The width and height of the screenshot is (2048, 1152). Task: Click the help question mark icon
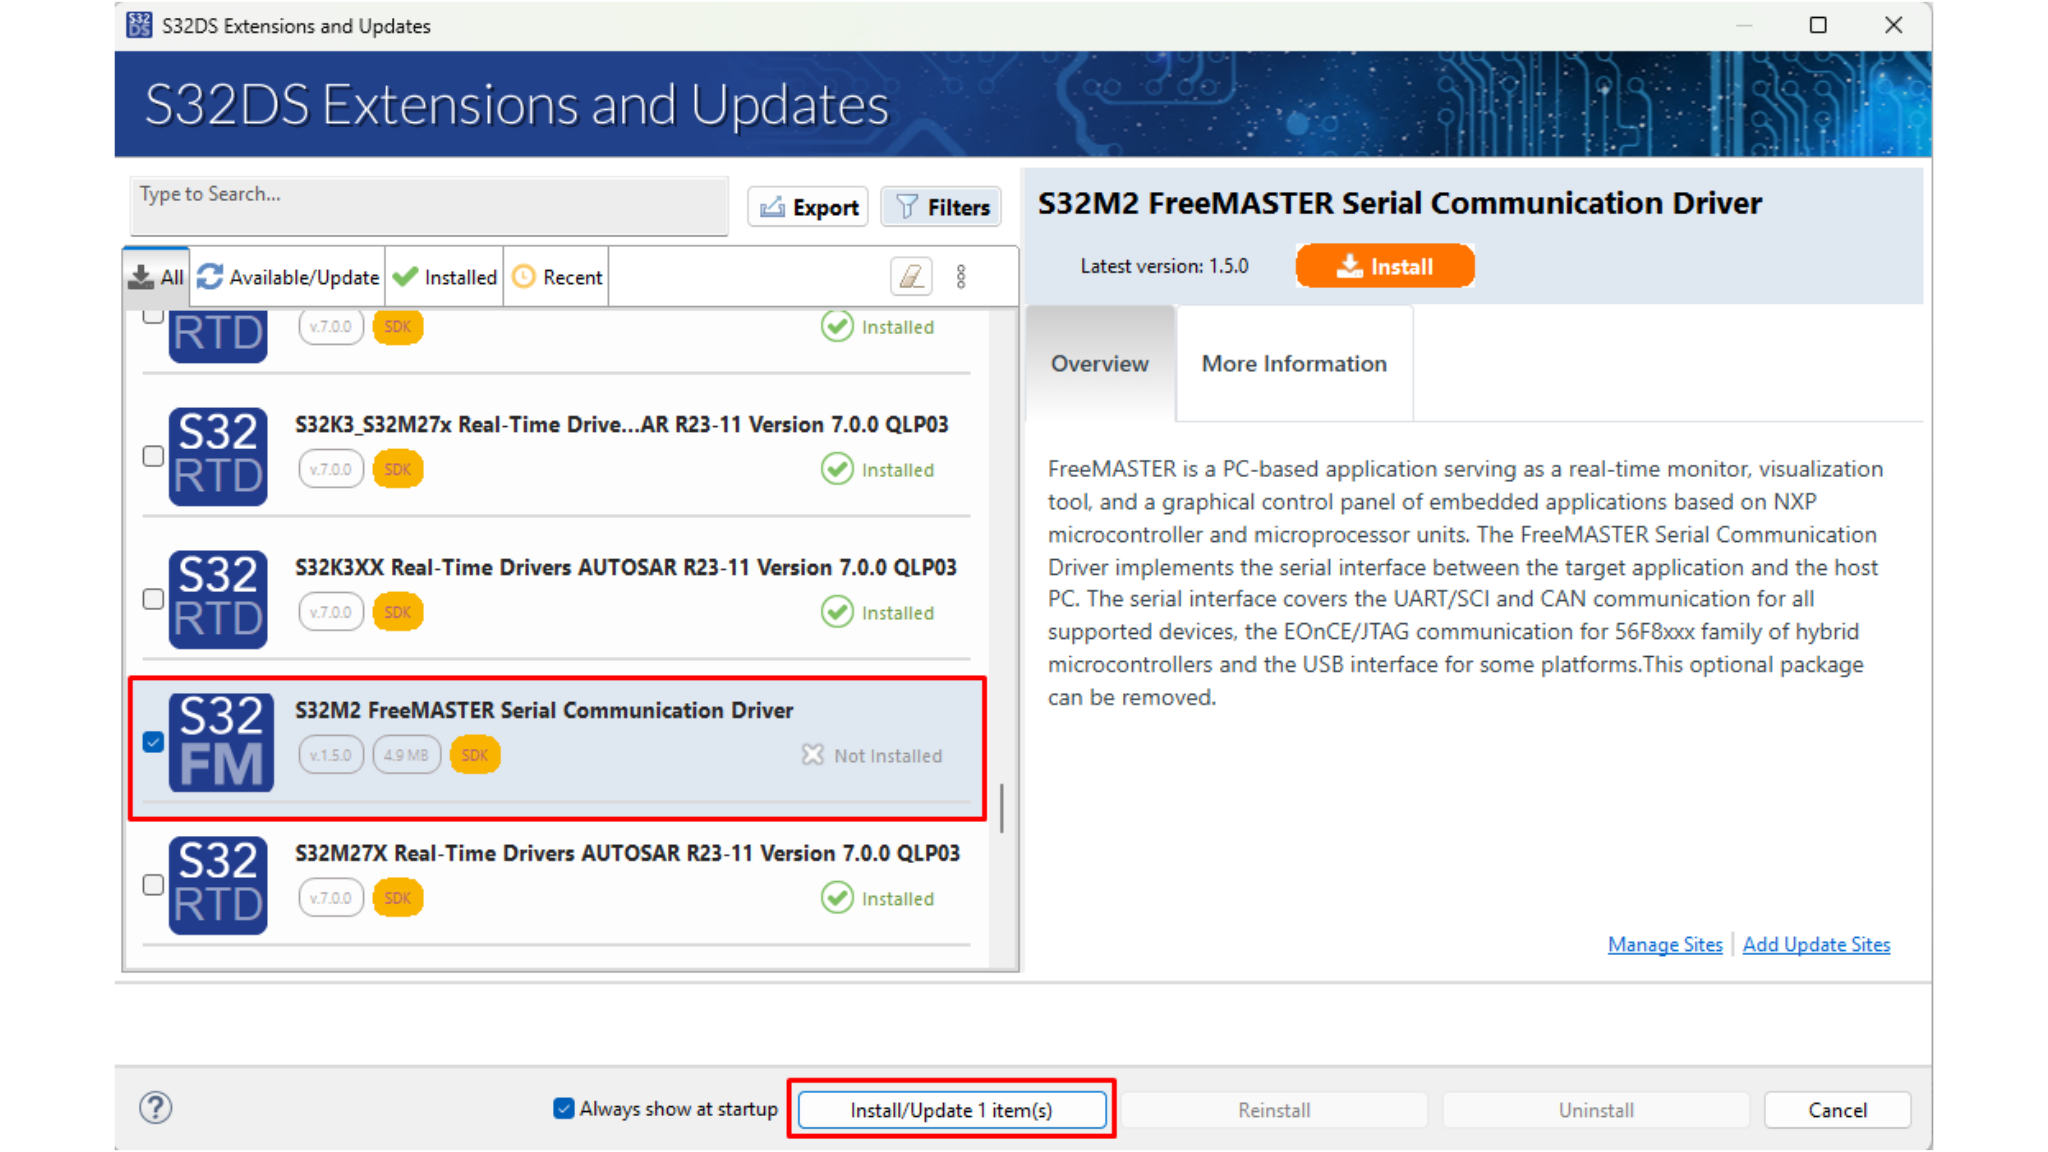point(156,1108)
